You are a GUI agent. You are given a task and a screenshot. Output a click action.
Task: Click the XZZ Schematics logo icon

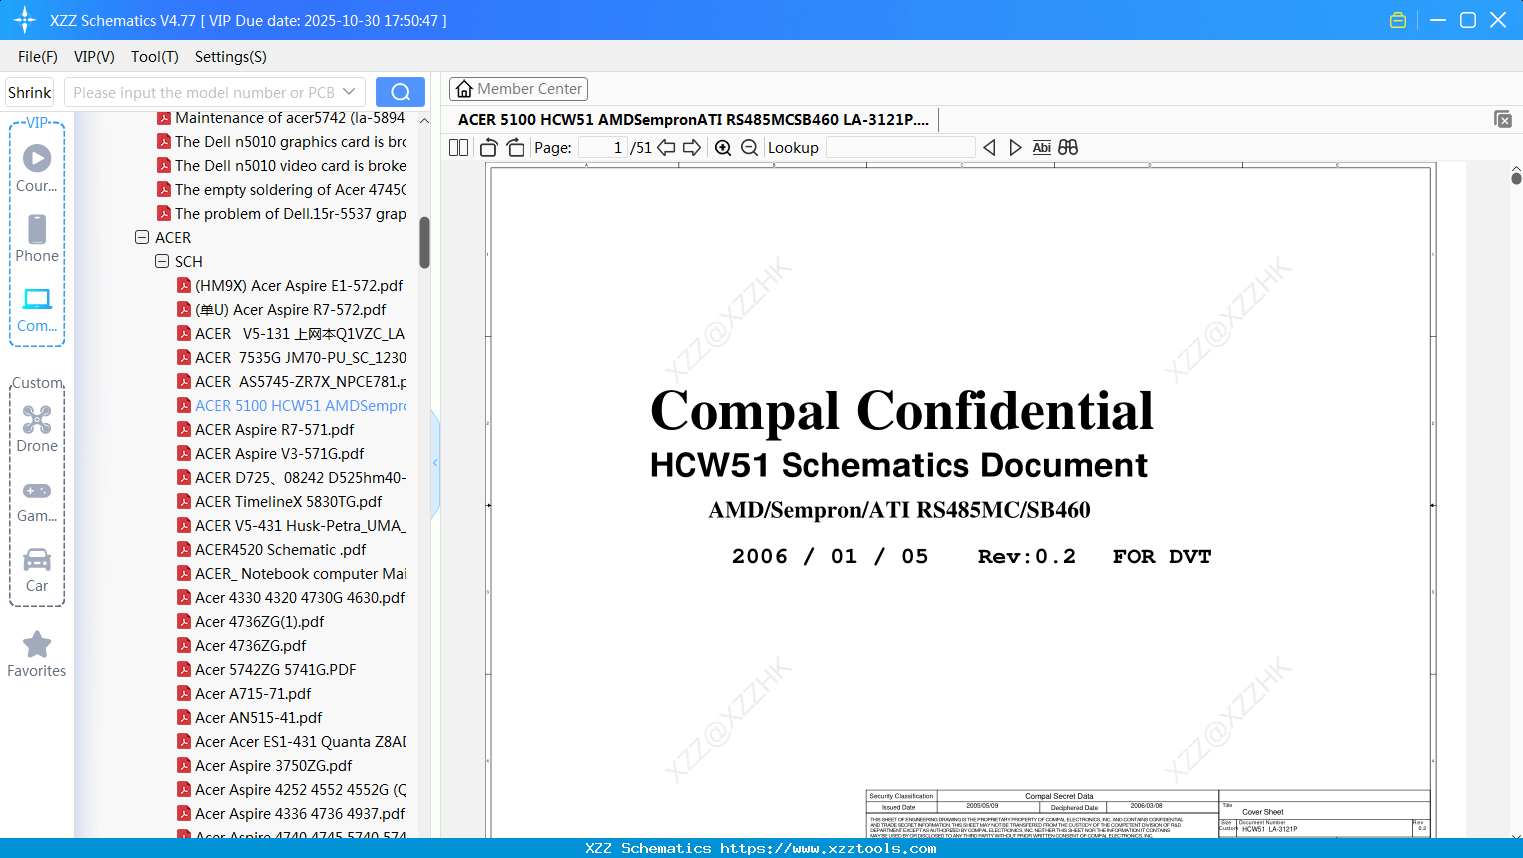25,20
